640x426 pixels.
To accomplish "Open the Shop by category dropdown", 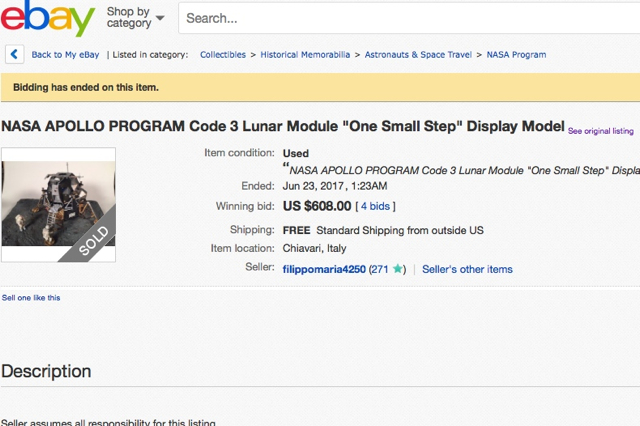I will coord(136,18).
